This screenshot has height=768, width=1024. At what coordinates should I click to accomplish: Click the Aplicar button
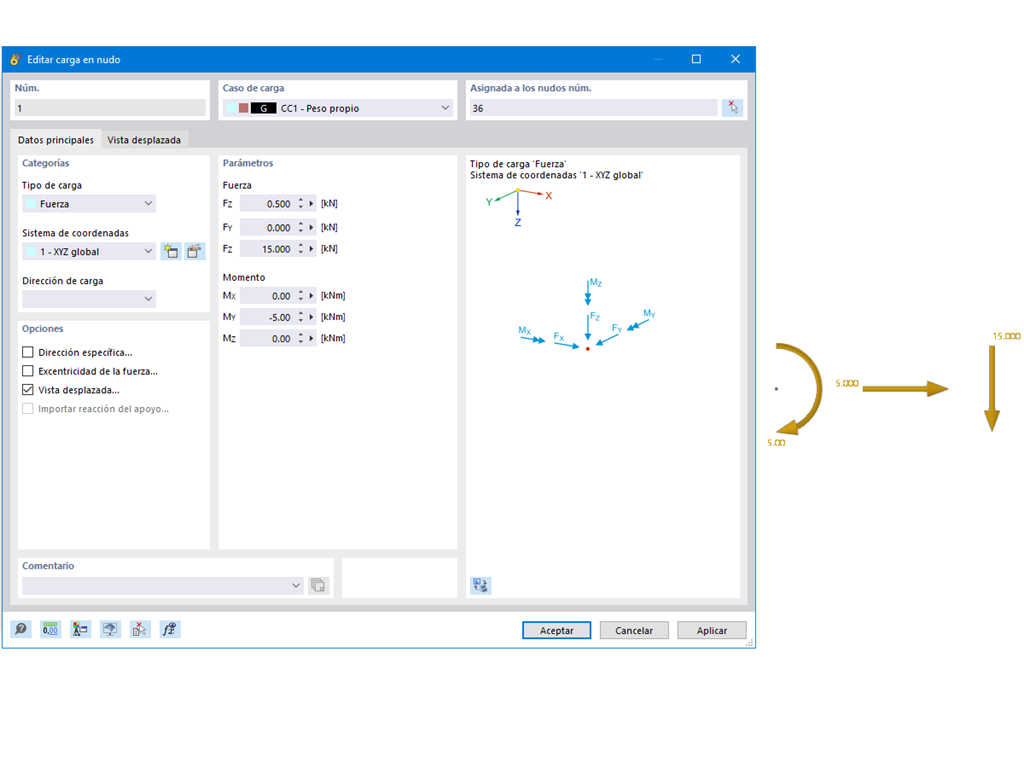pos(712,630)
